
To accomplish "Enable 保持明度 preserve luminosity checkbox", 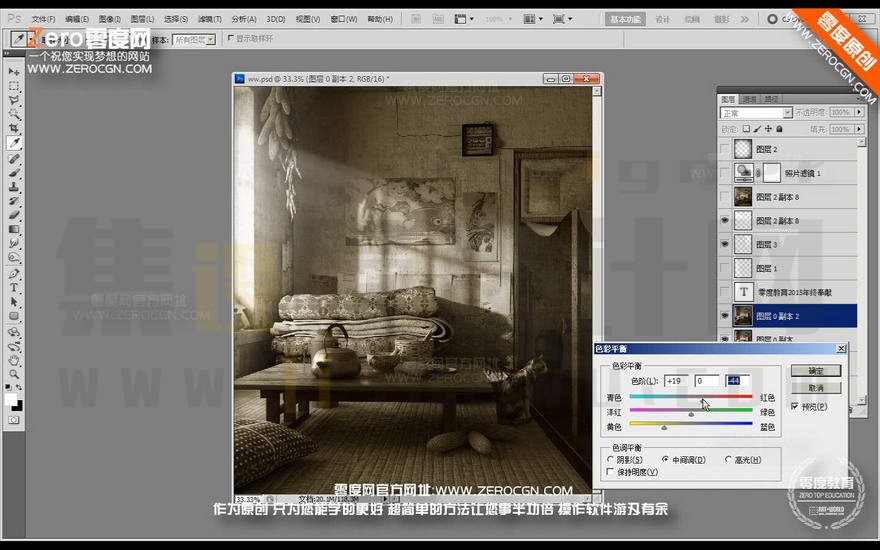I will (x=611, y=472).
